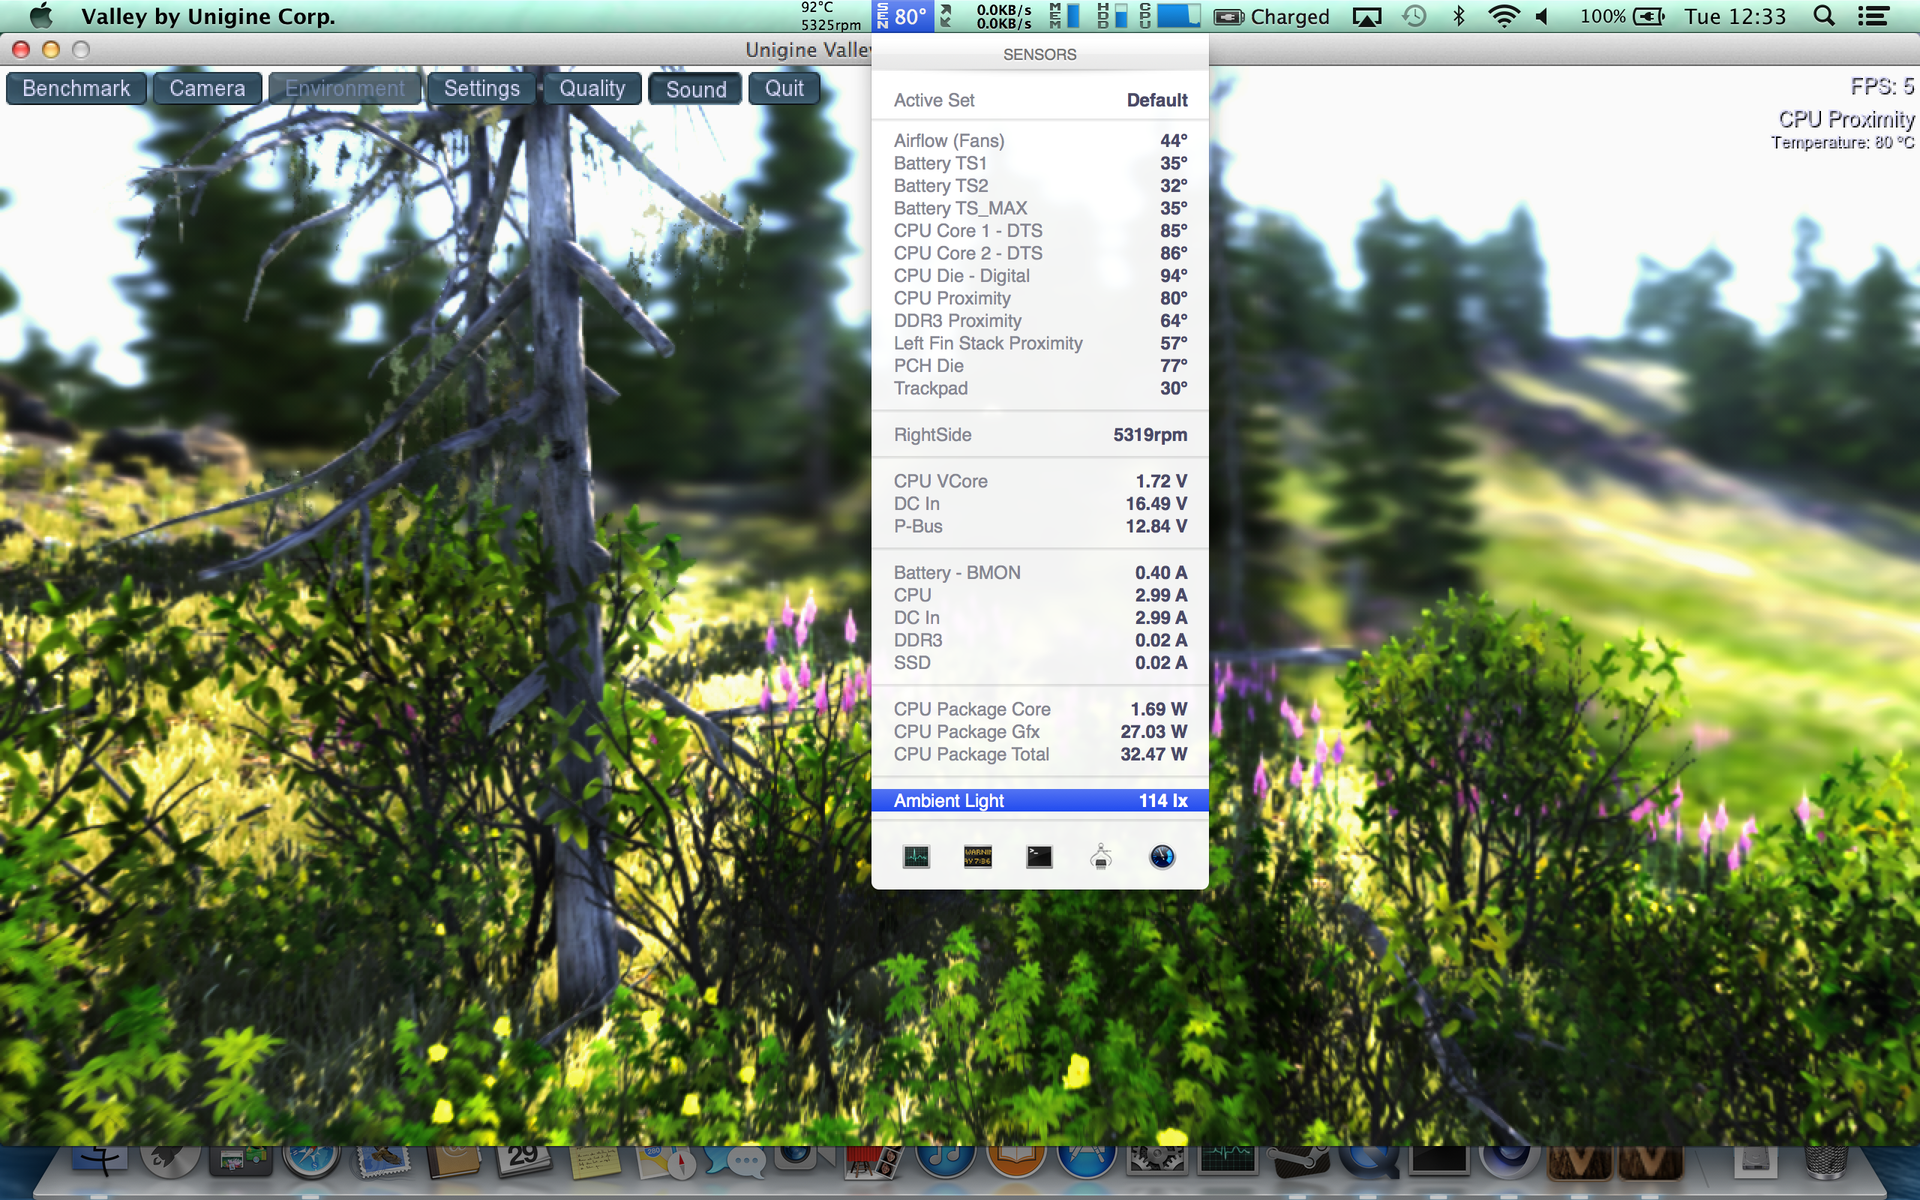Select the Battery TS2 row
This screenshot has width=1920, height=1200.
(x=1040, y=186)
